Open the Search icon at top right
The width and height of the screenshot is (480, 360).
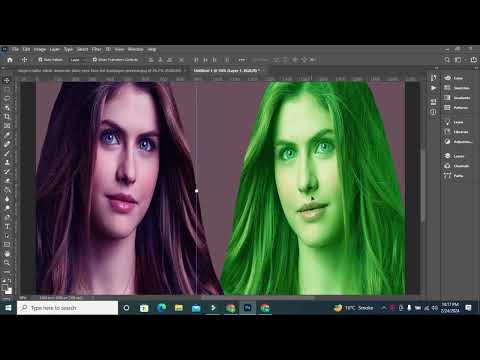(447, 60)
